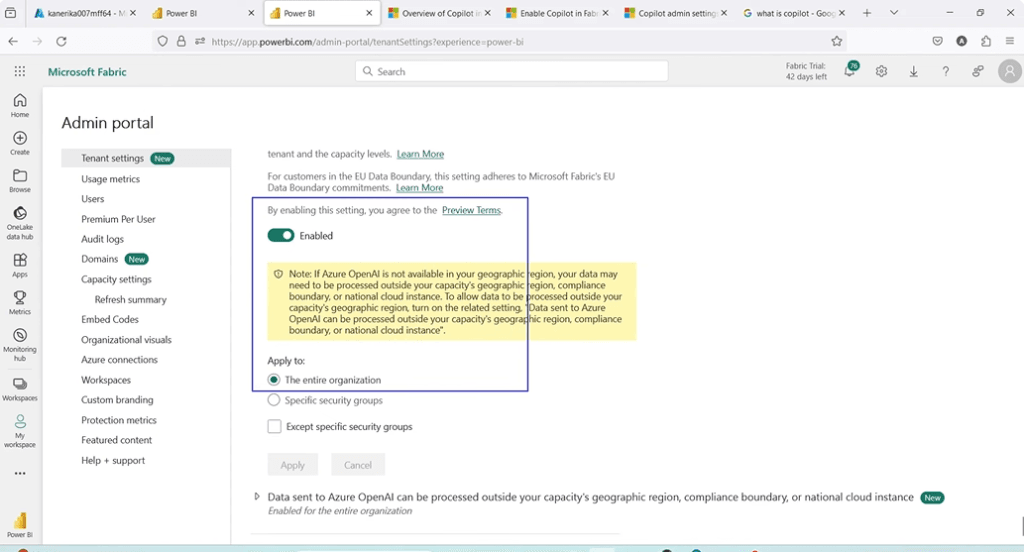Open Domains admin page

point(100,259)
